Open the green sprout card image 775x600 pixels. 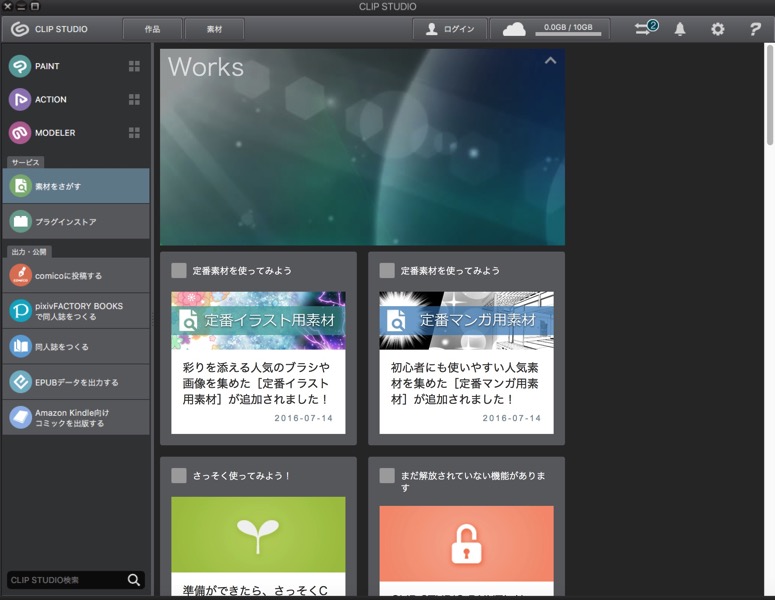coord(258,535)
